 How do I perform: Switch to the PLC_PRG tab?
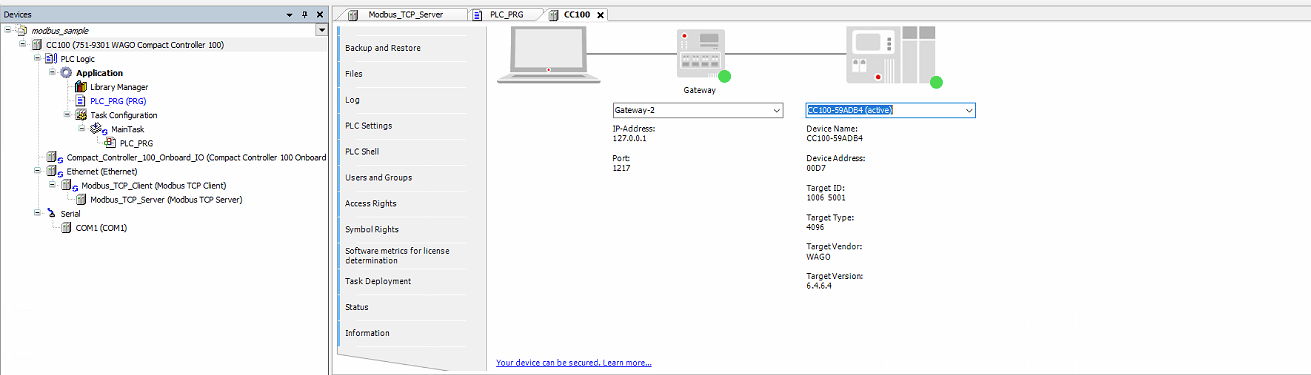508,14
